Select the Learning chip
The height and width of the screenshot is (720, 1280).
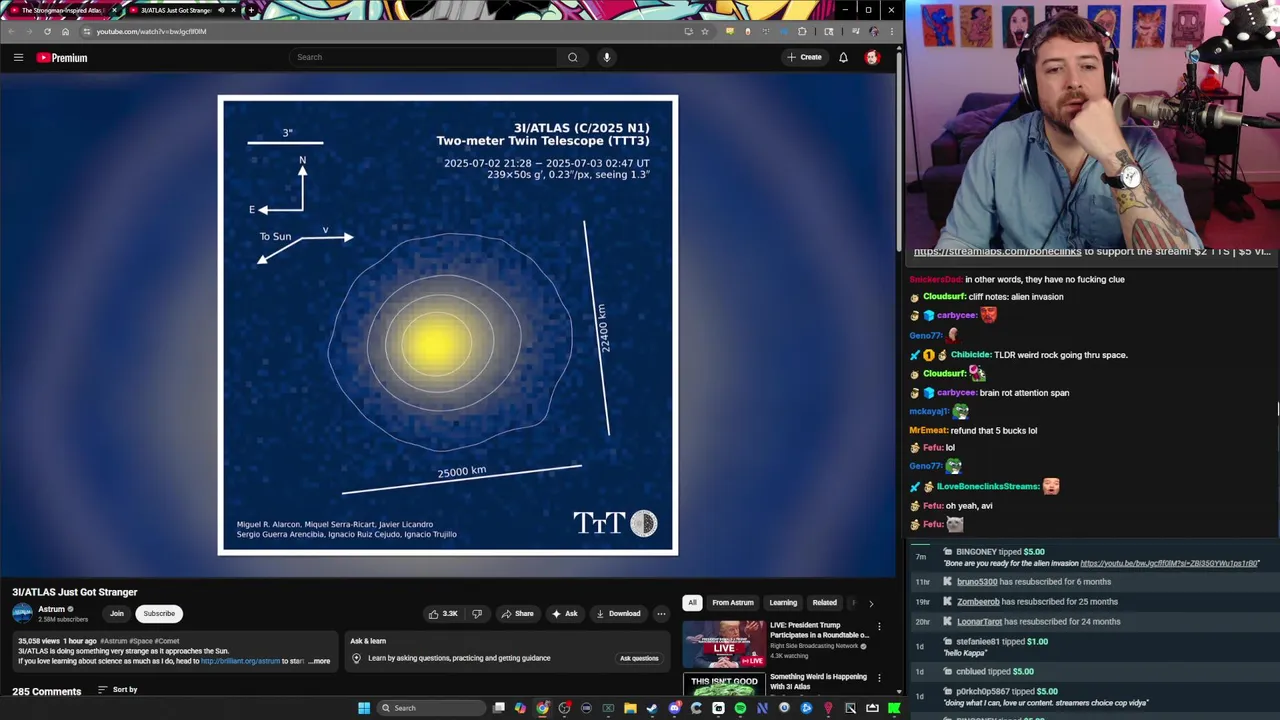point(783,603)
